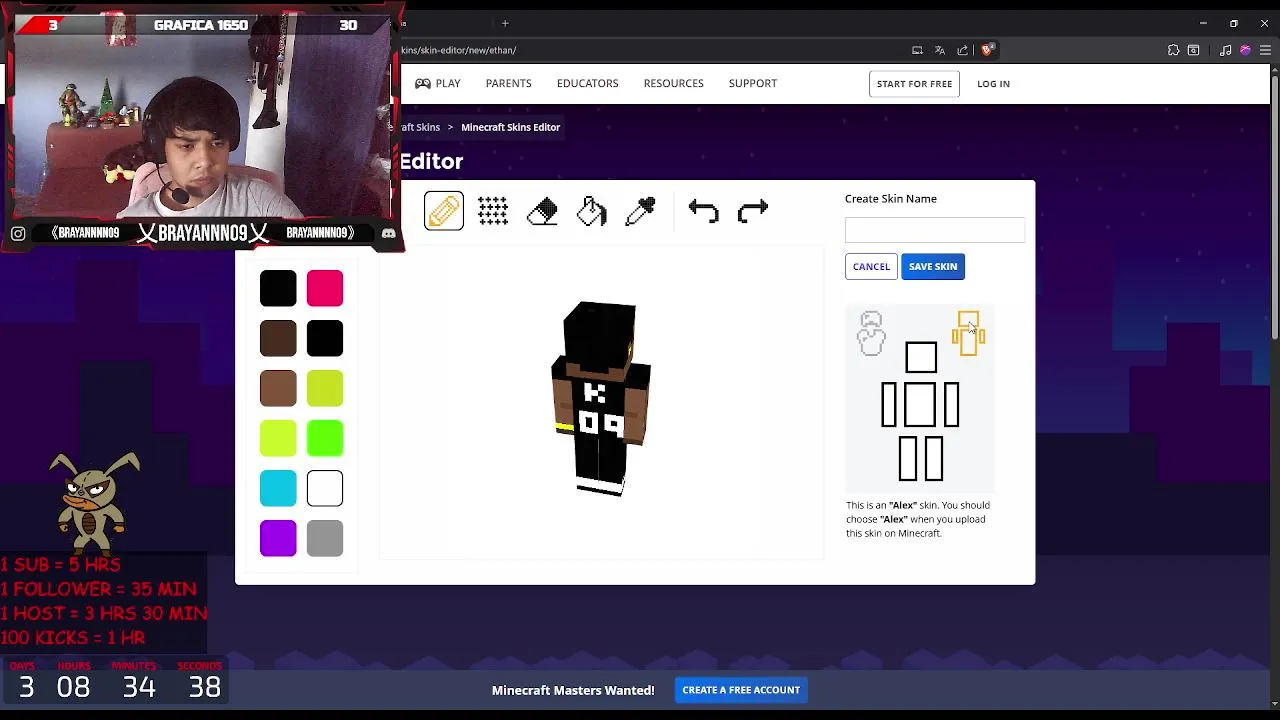Select the eyedropper color picker tool

pyautogui.click(x=640, y=210)
